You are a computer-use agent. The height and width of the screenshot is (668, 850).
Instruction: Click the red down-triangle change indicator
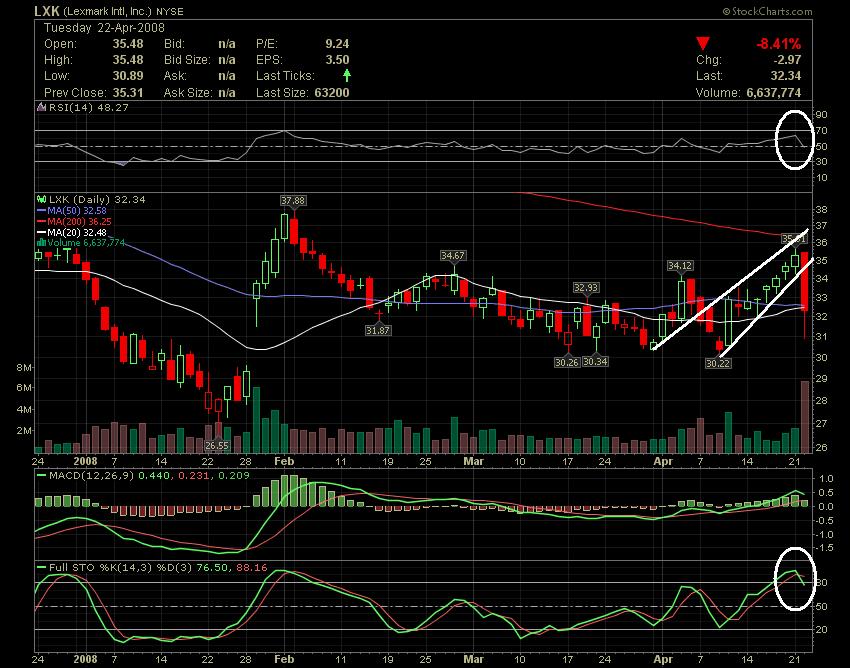[x=703, y=43]
